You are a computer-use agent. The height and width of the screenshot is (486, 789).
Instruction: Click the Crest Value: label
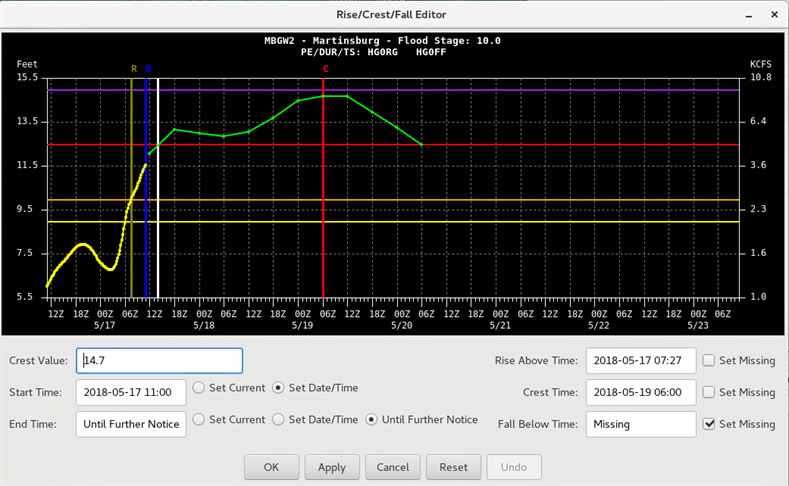point(38,361)
